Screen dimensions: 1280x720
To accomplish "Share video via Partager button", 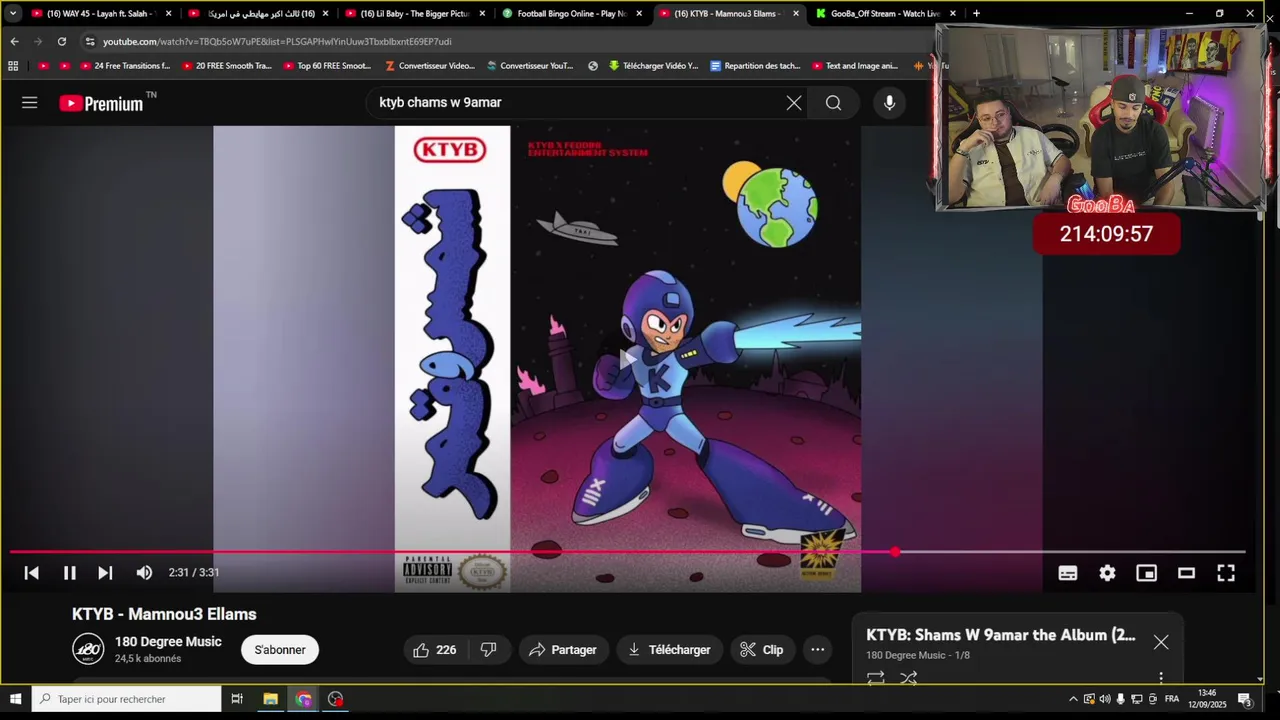I will tap(563, 650).
